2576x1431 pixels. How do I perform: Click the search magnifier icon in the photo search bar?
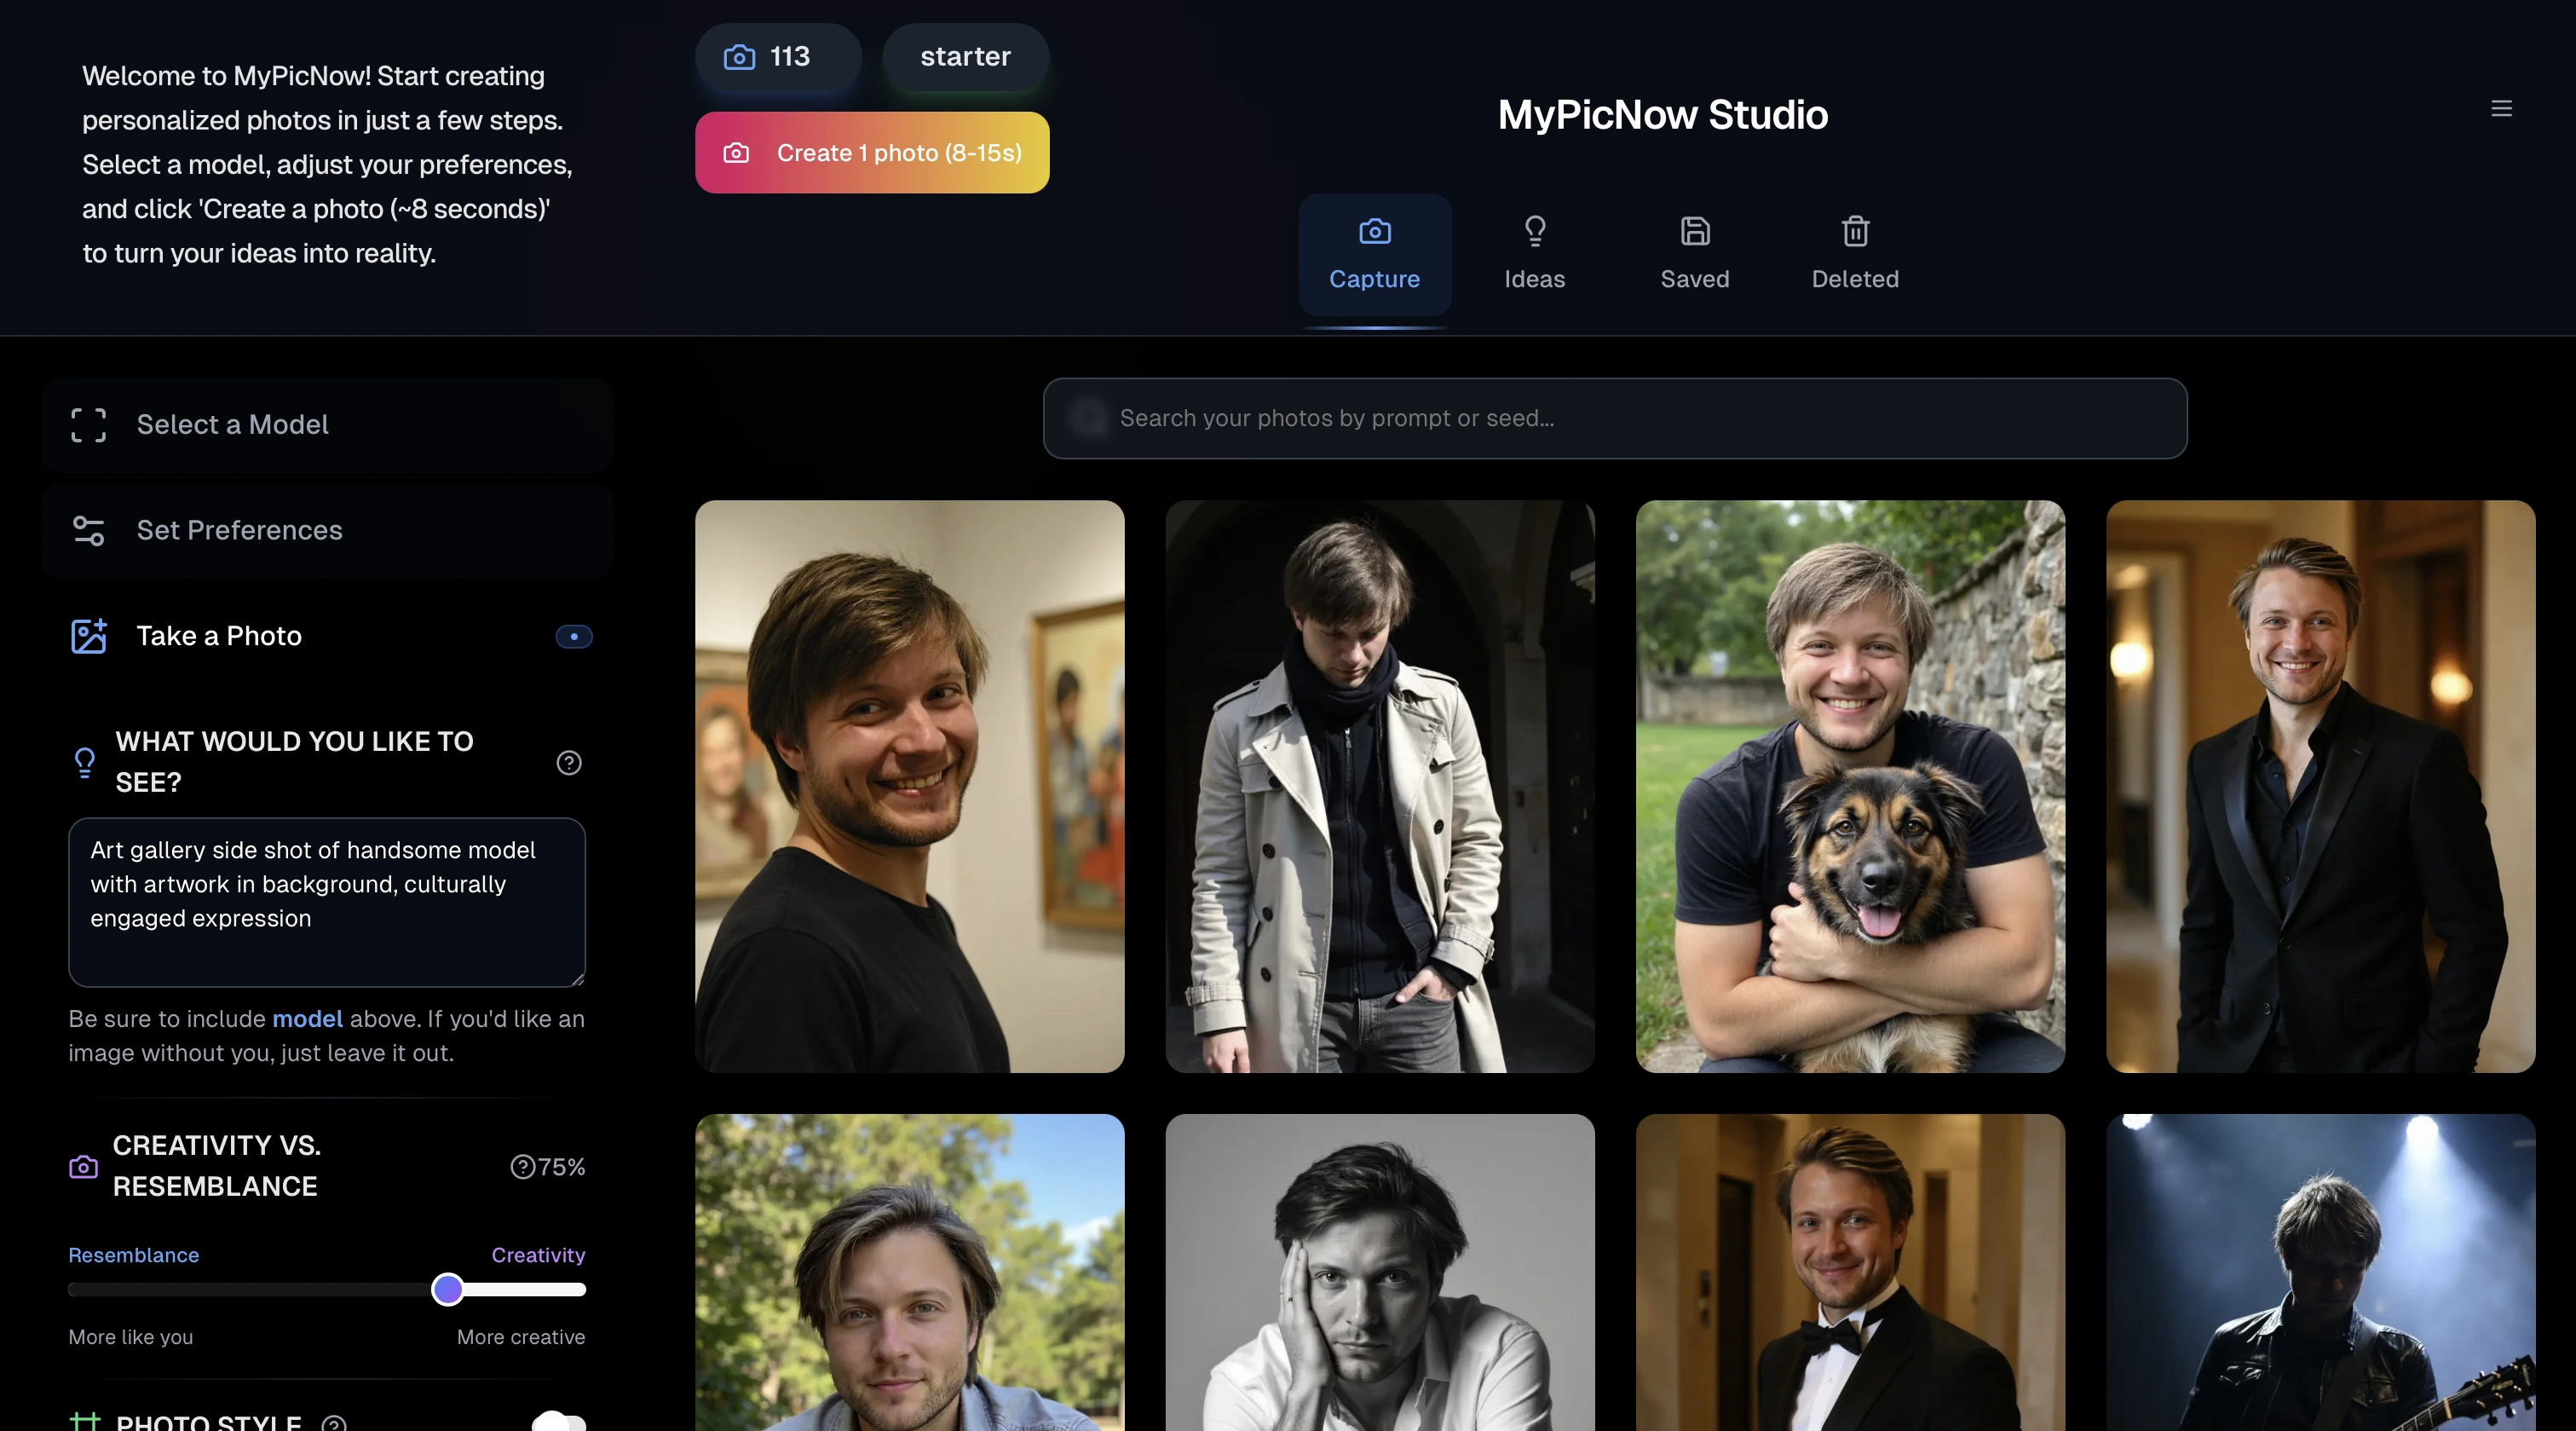coord(1090,418)
